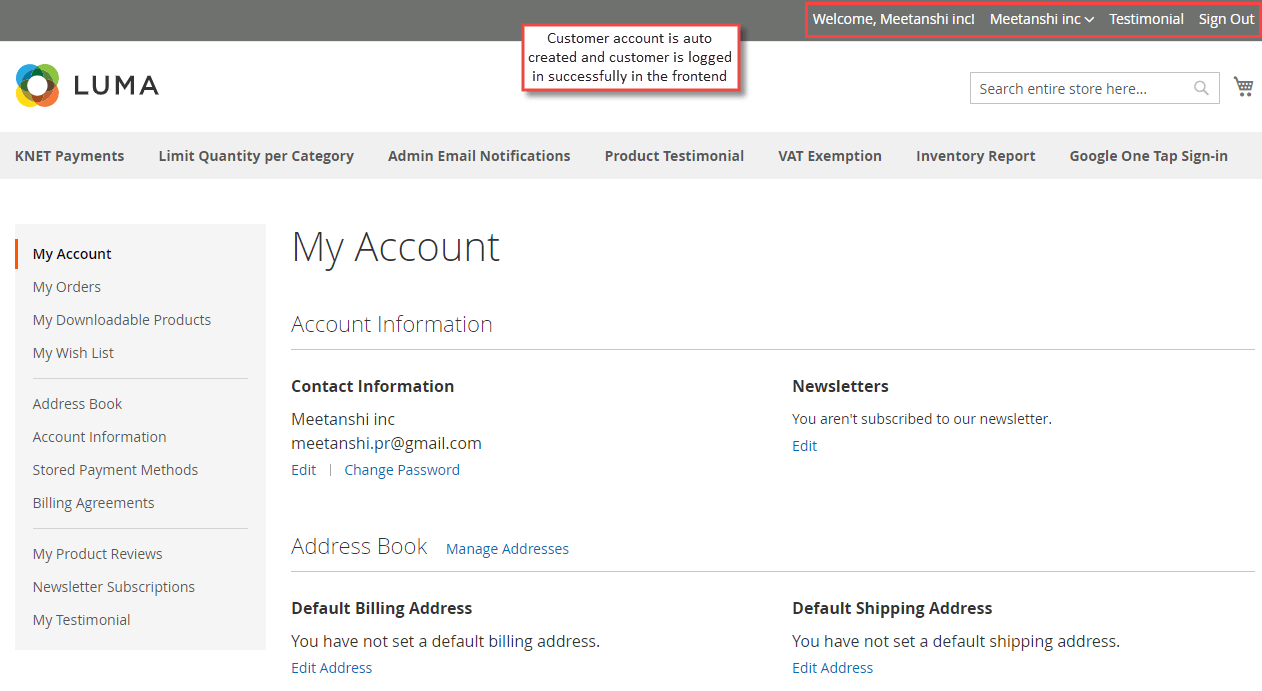This screenshot has height=691, width=1262.
Task: Edit Address under Default Shipping Address
Action: point(832,668)
